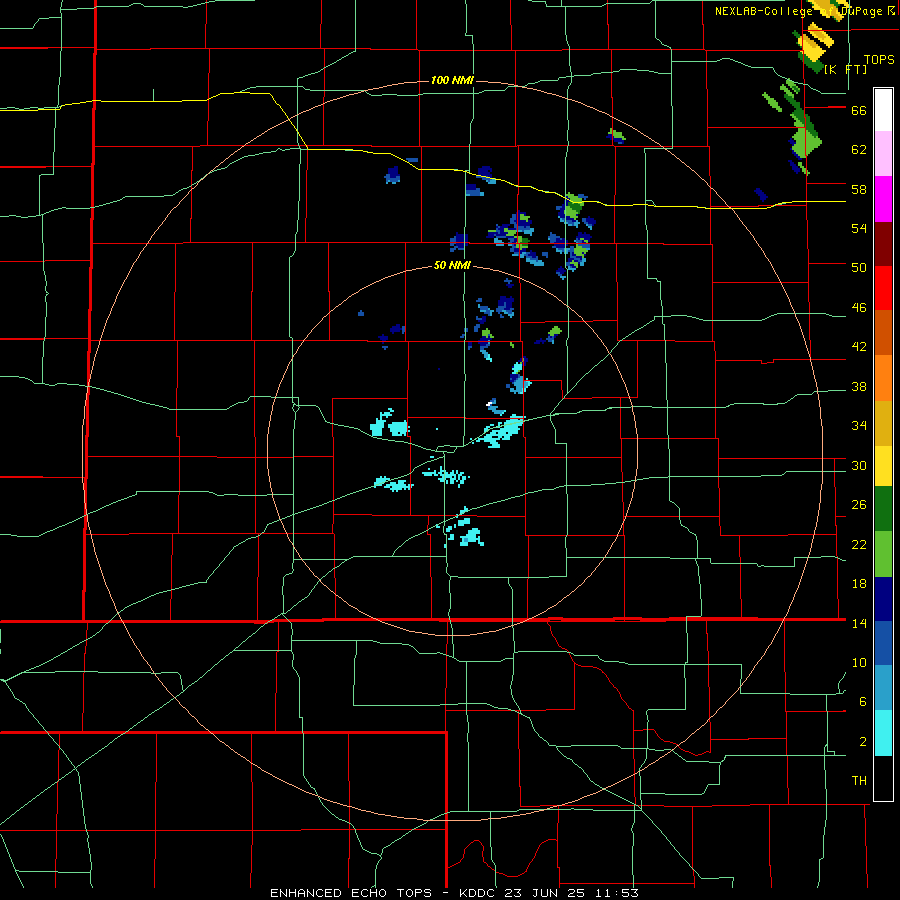The height and width of the screenshot is (900, 900).
Task: Click the "100 NMI" range ring label
Action: [x=452, y=80]
